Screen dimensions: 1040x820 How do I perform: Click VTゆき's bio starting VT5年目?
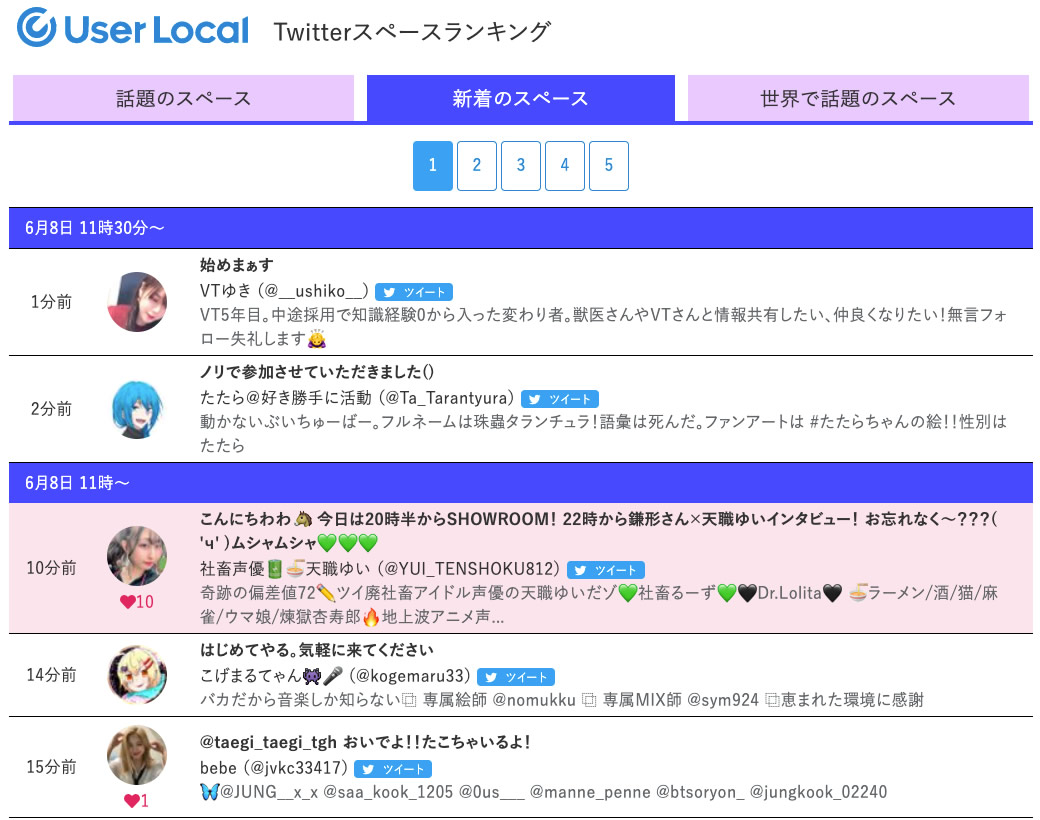604,326
